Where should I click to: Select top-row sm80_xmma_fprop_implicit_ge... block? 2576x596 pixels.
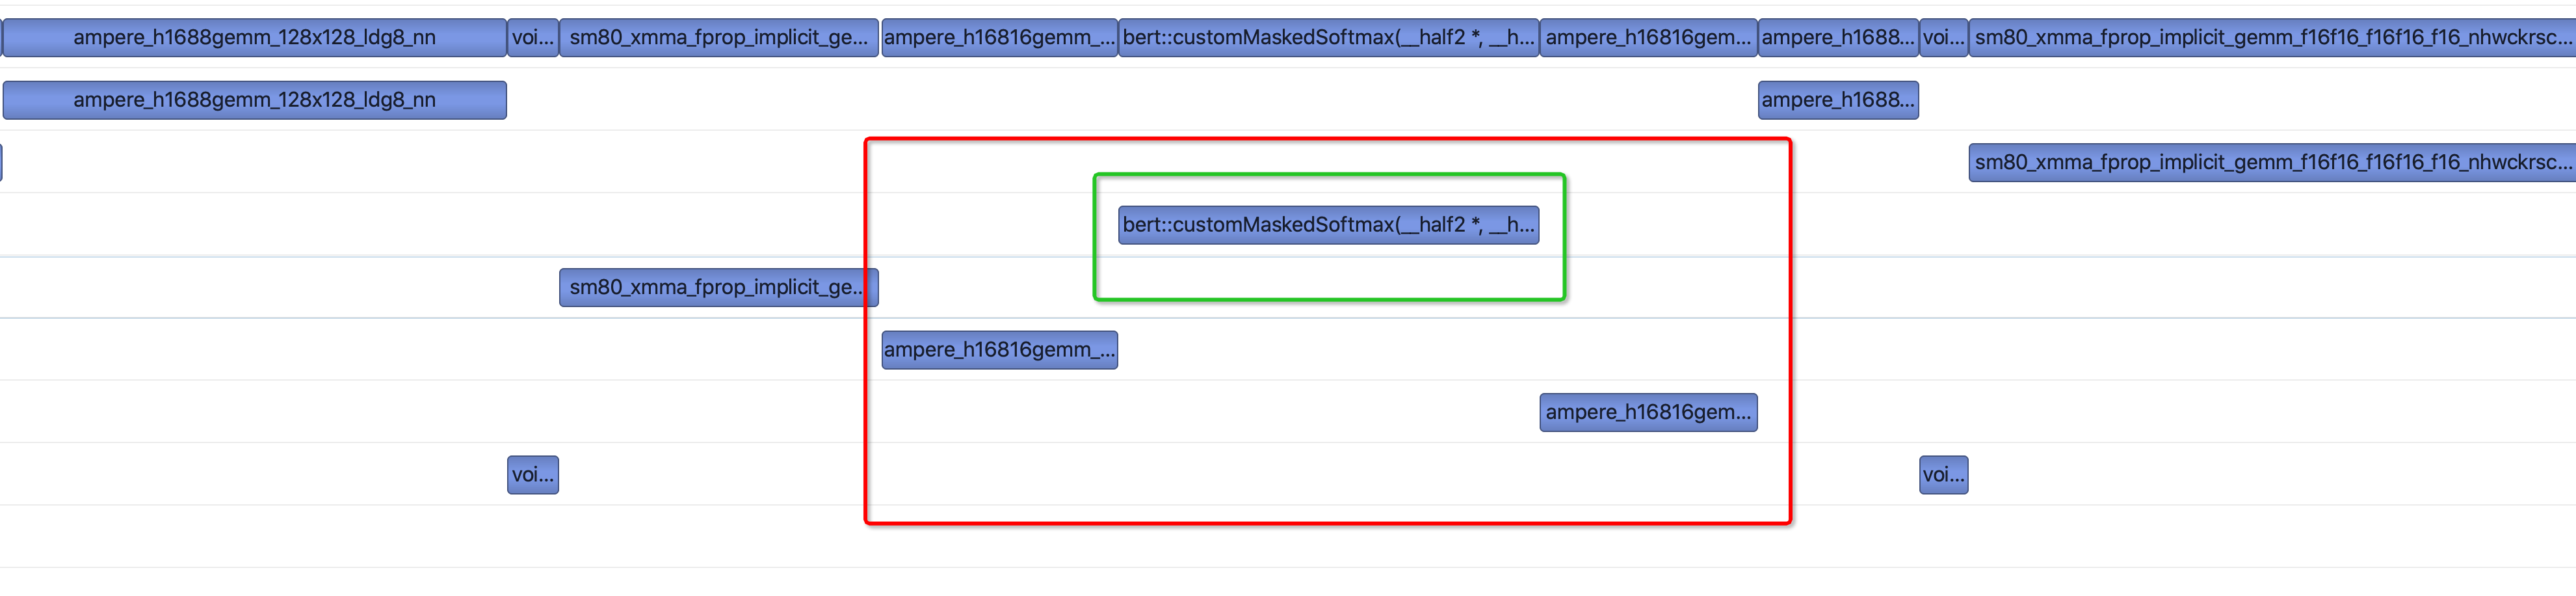click(x=718, y=38)
